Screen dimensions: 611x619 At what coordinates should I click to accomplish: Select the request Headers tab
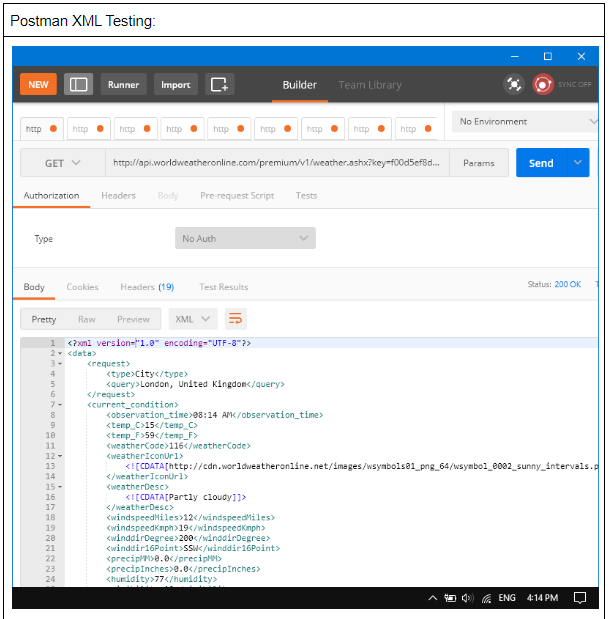pos(118,195)
